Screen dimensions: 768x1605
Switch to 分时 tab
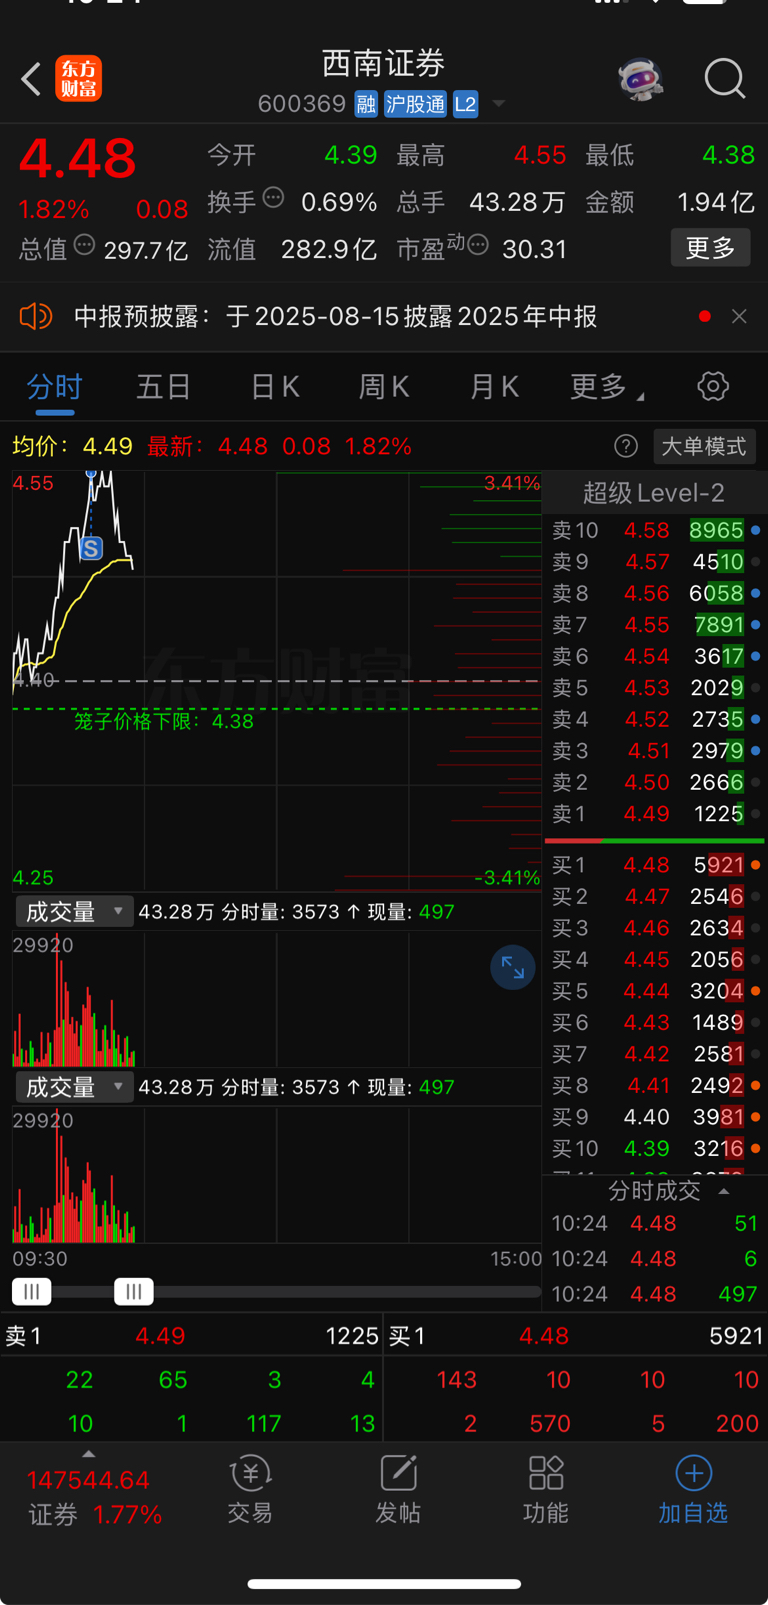click(55, 387)
